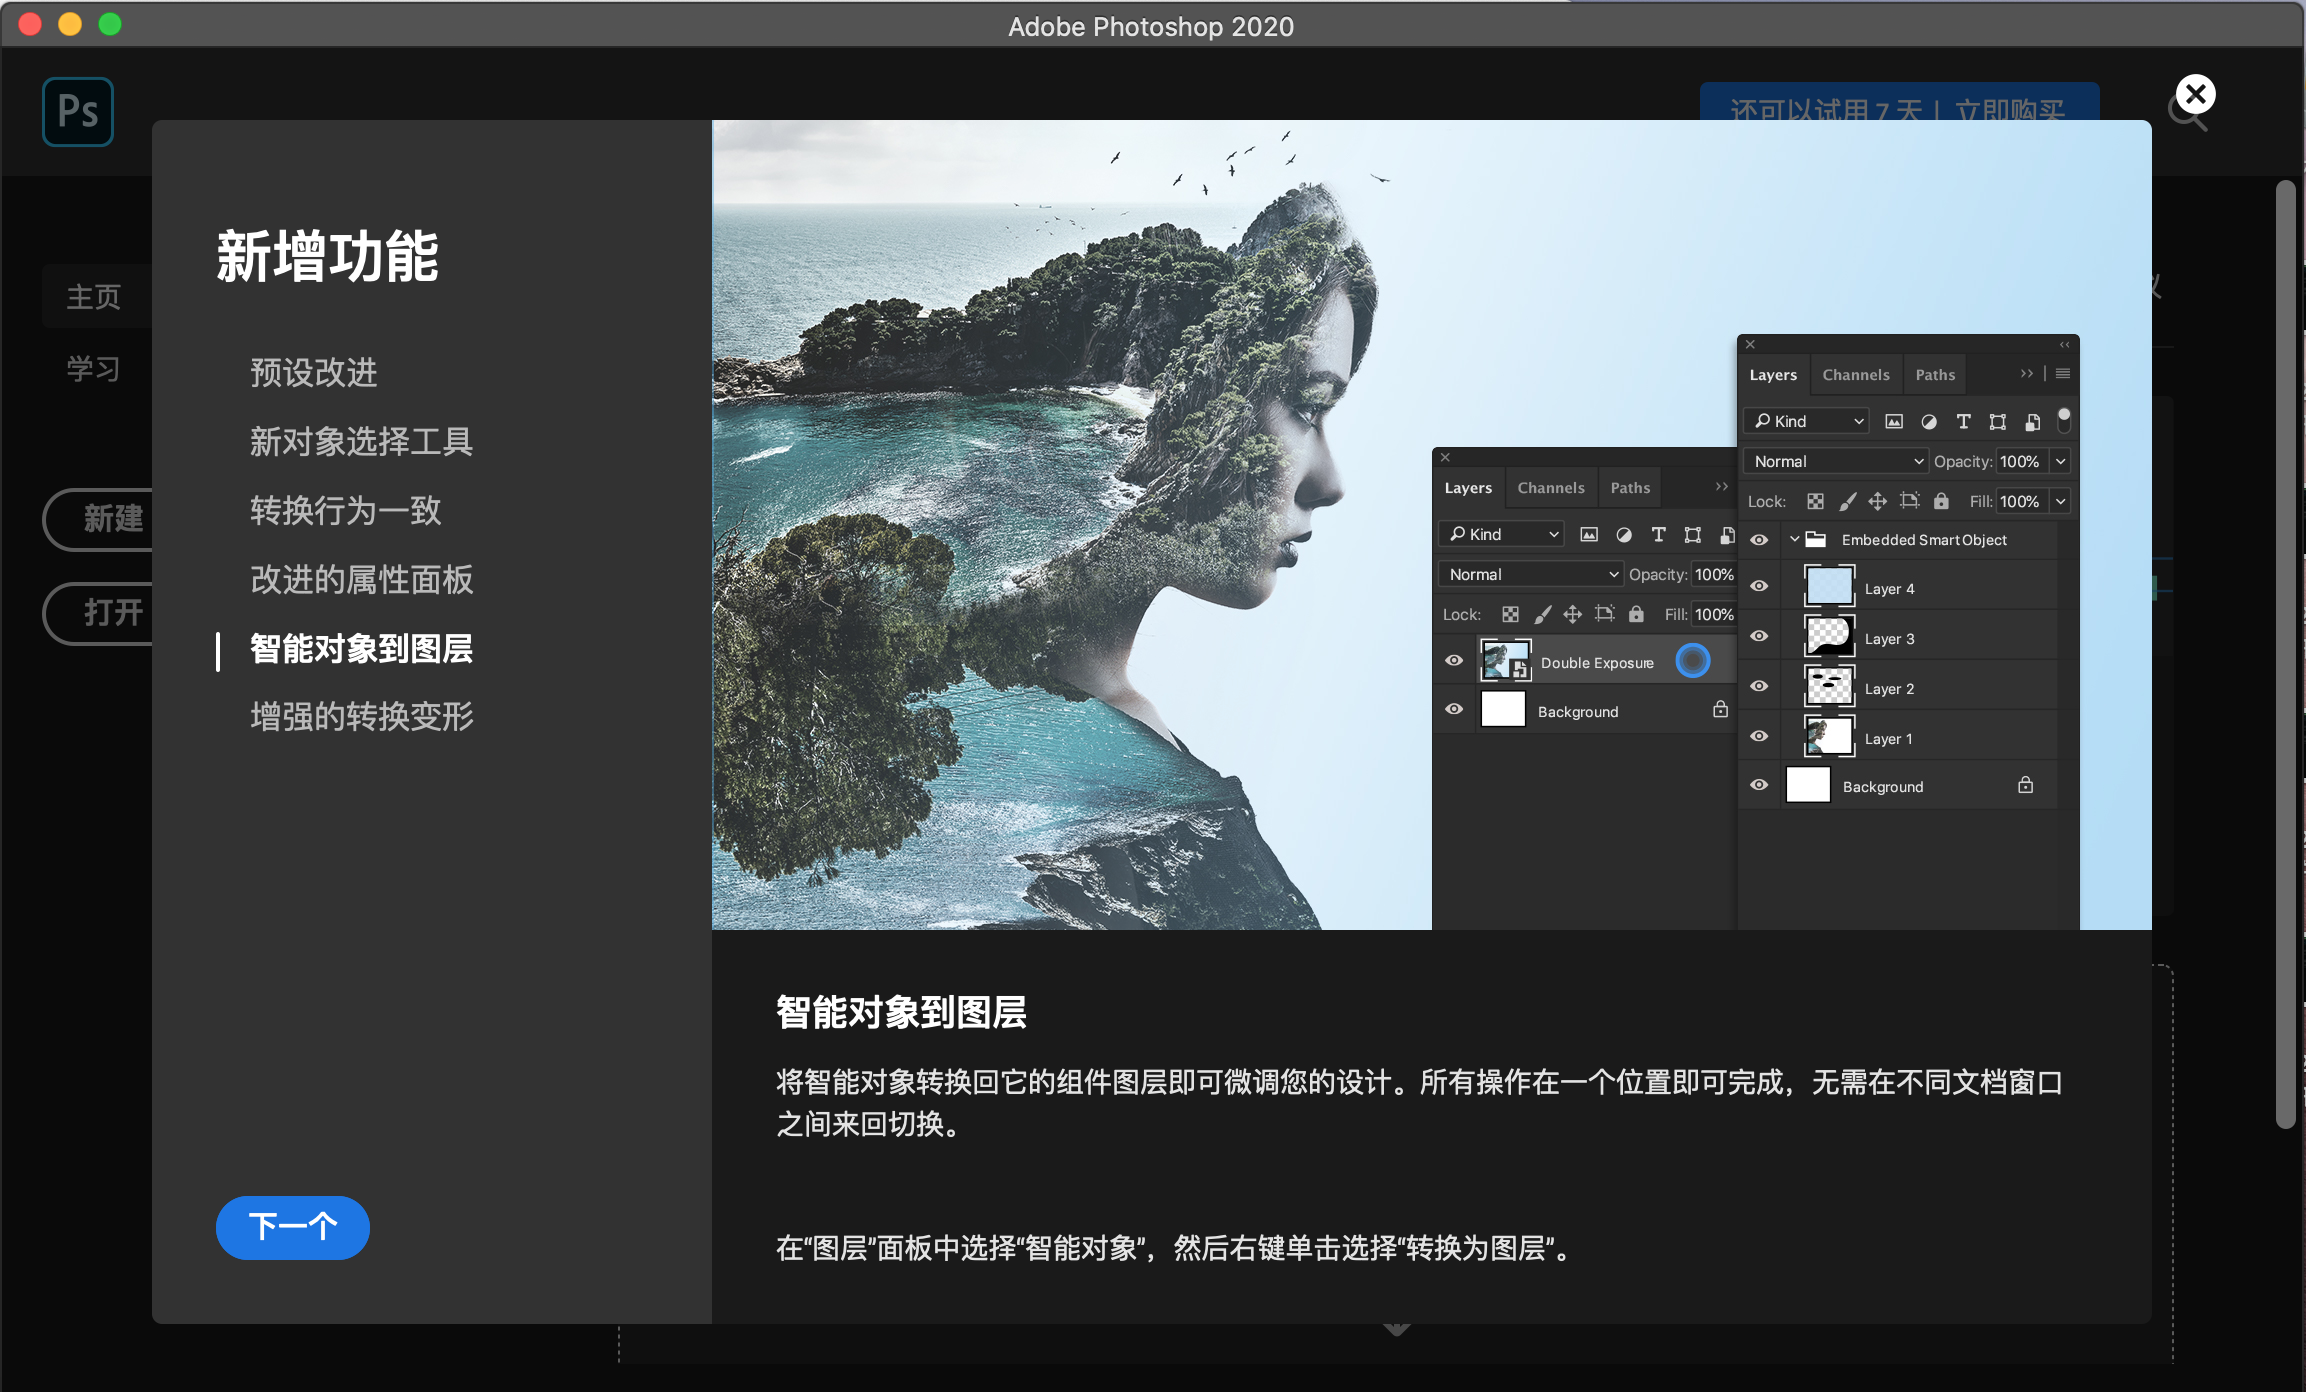Lock all in the Double Exposure panel
The height and width of the screenshot is (1392, 2306).
click(1636, 614)
